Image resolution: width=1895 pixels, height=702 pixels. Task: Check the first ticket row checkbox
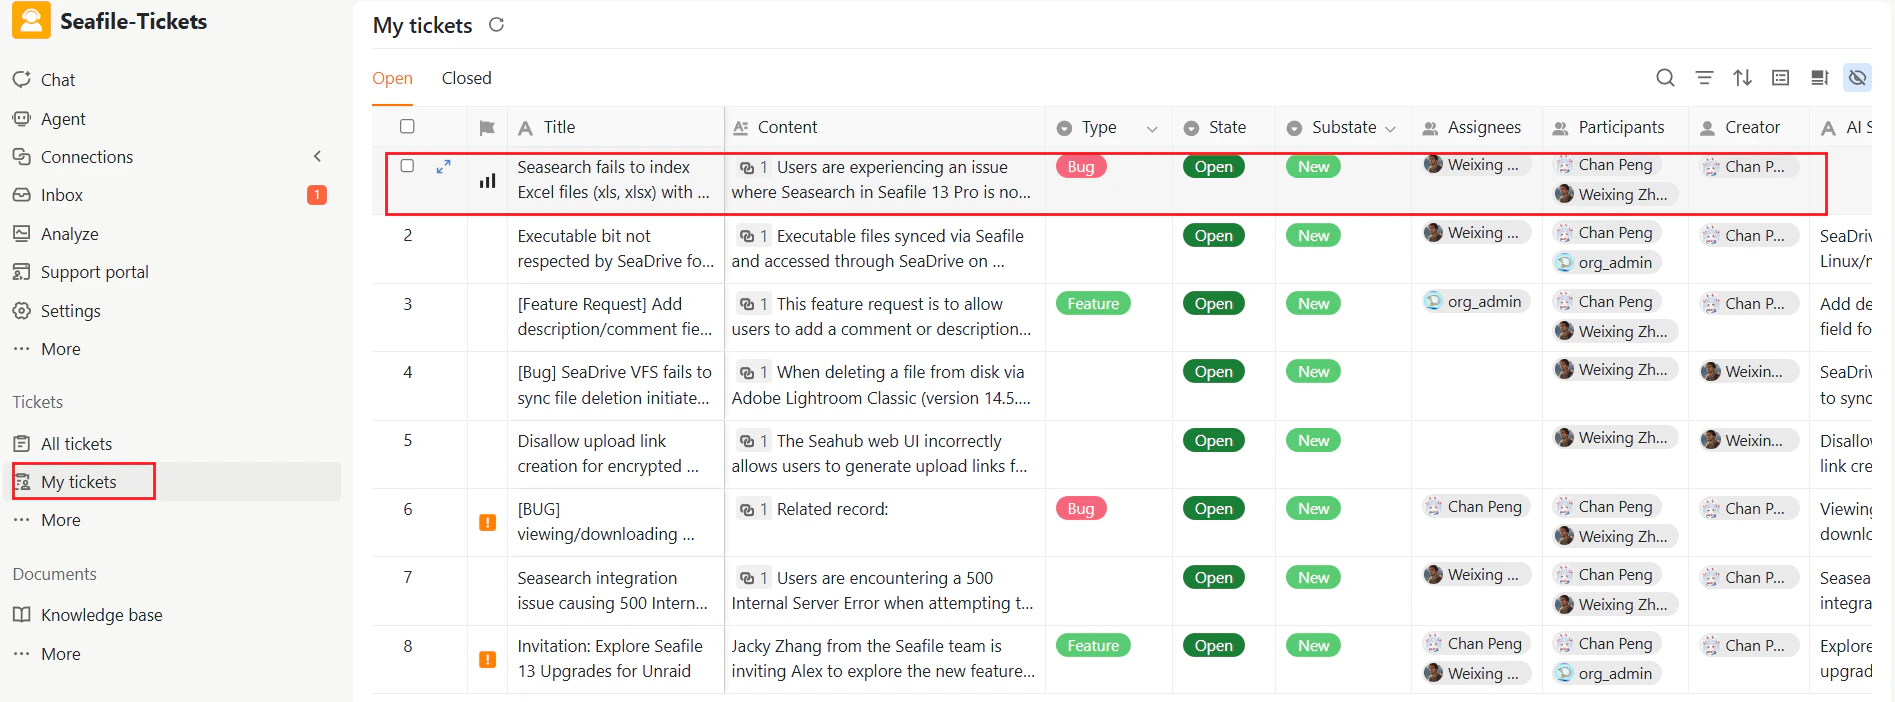pyautogui.click(x=407, y=166)
